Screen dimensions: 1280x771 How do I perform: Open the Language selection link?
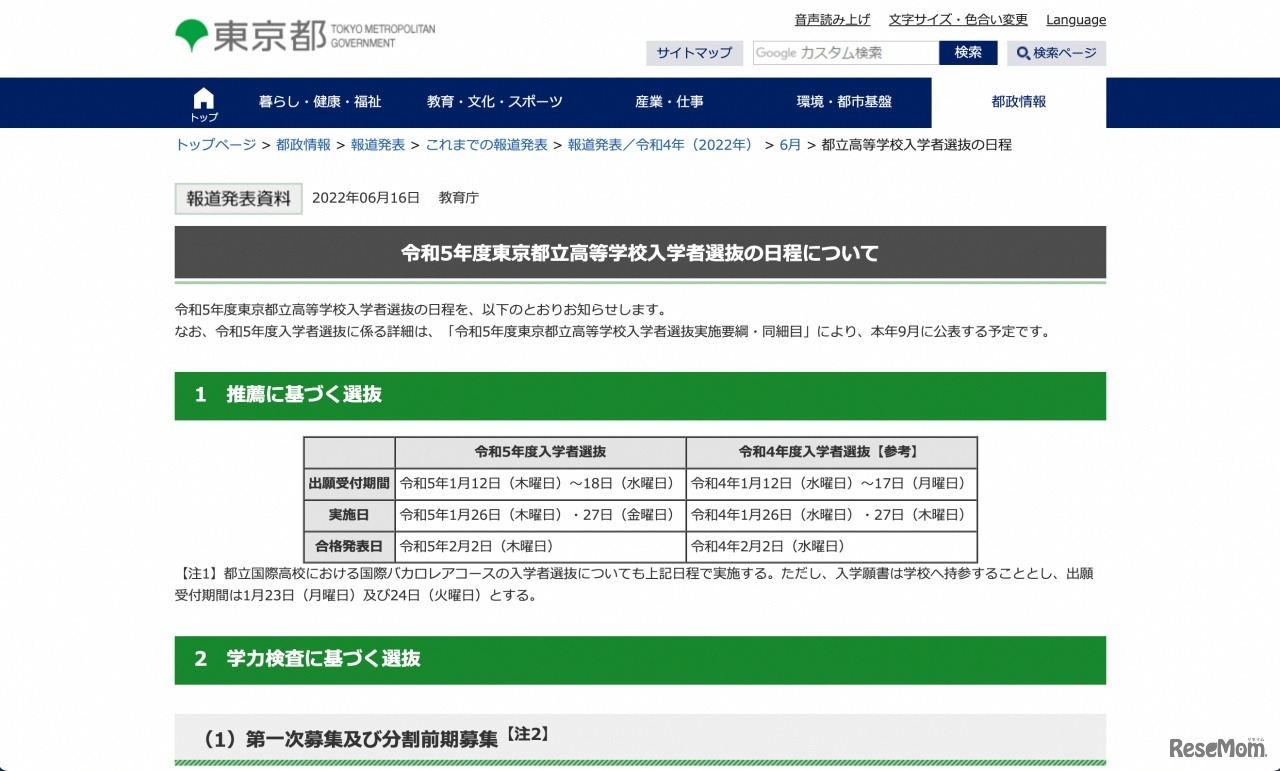pyautogui.click(x=1076, y=20)
